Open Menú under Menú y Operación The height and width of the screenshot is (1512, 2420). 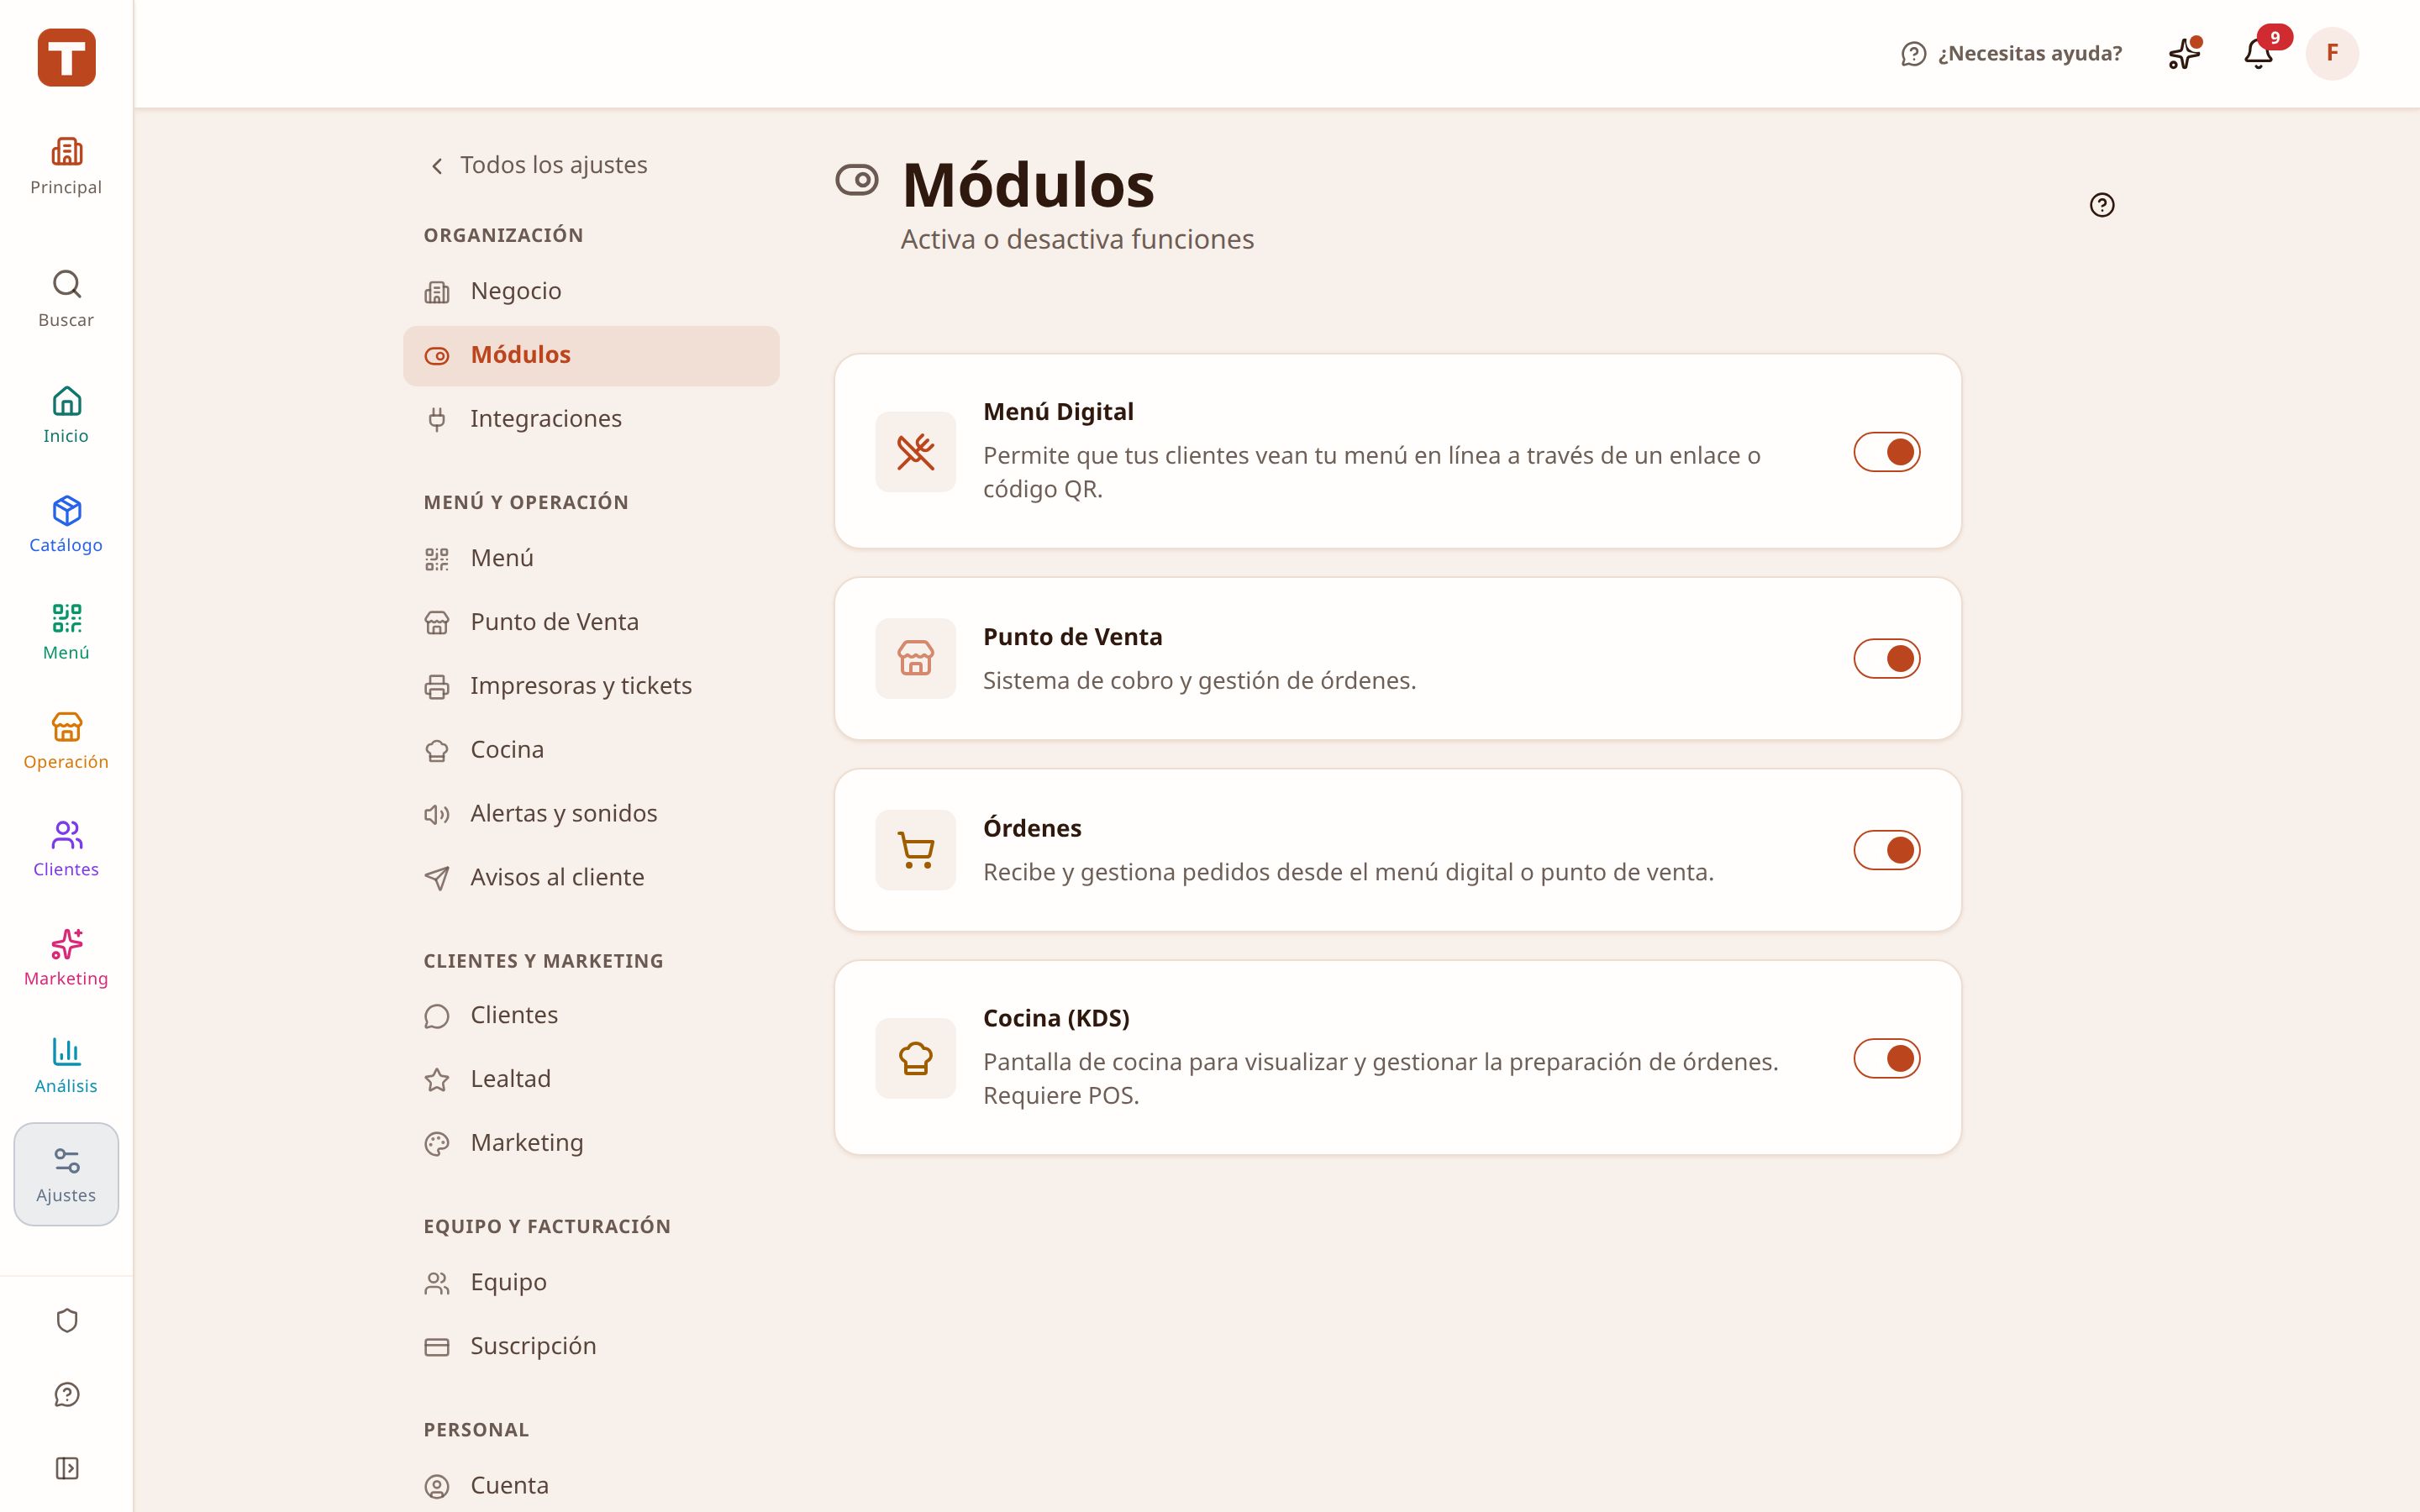591,558
